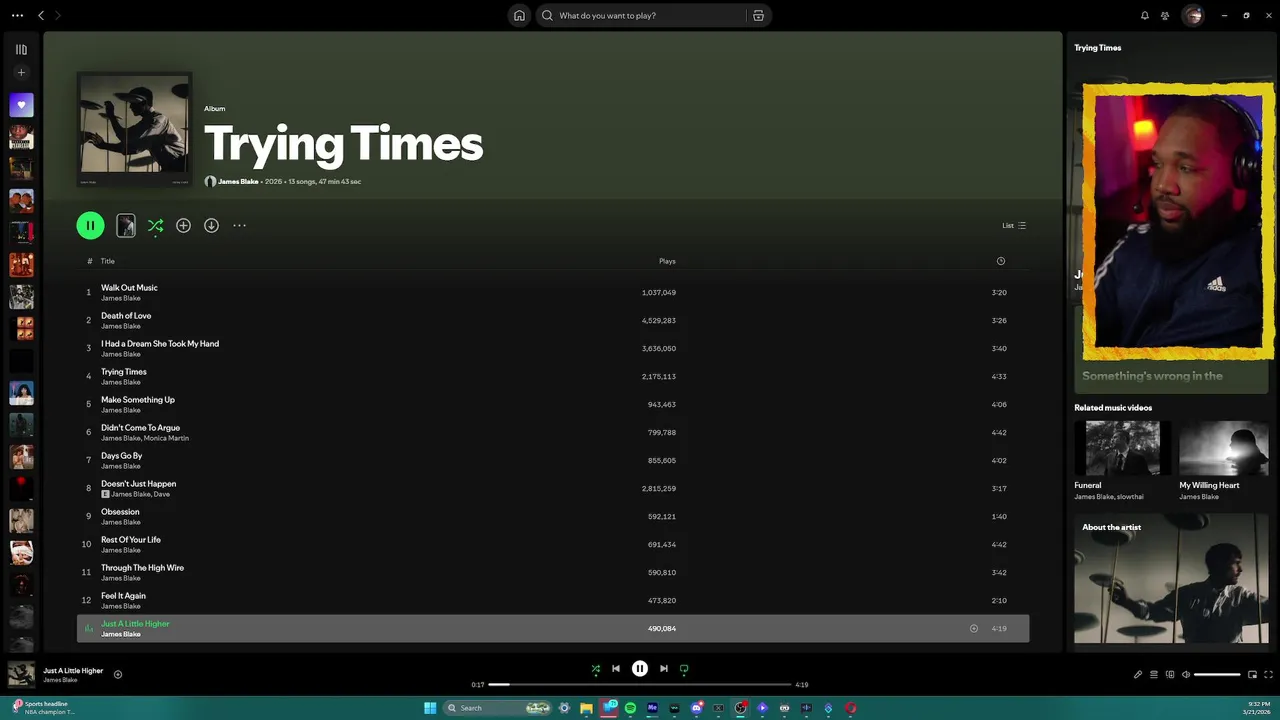Open lyrics with the microphone icon
This screenshot has height=720, width=1280.
coord(1137,675)
